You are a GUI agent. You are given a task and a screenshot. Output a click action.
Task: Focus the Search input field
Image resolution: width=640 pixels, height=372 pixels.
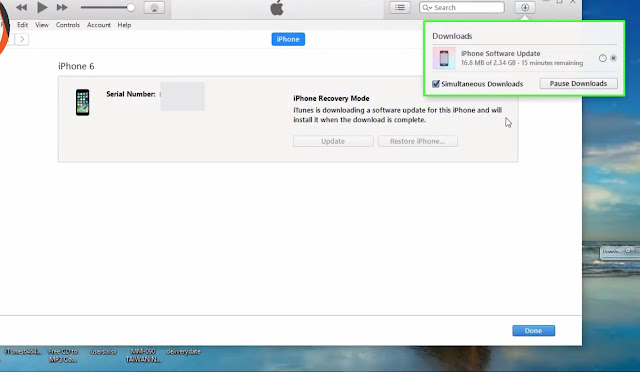click(462, 7)
